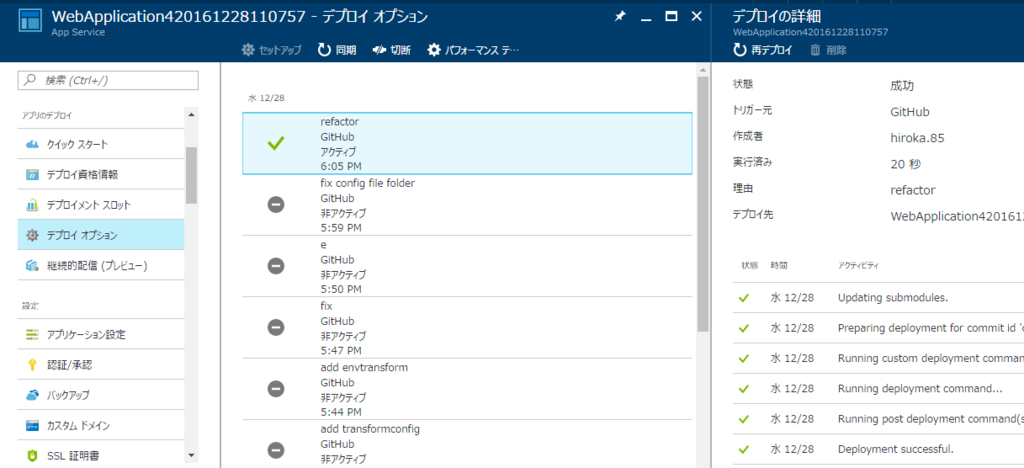Open デプロイメント スロット menu item

pyautogui.click(x=101, y=205)
